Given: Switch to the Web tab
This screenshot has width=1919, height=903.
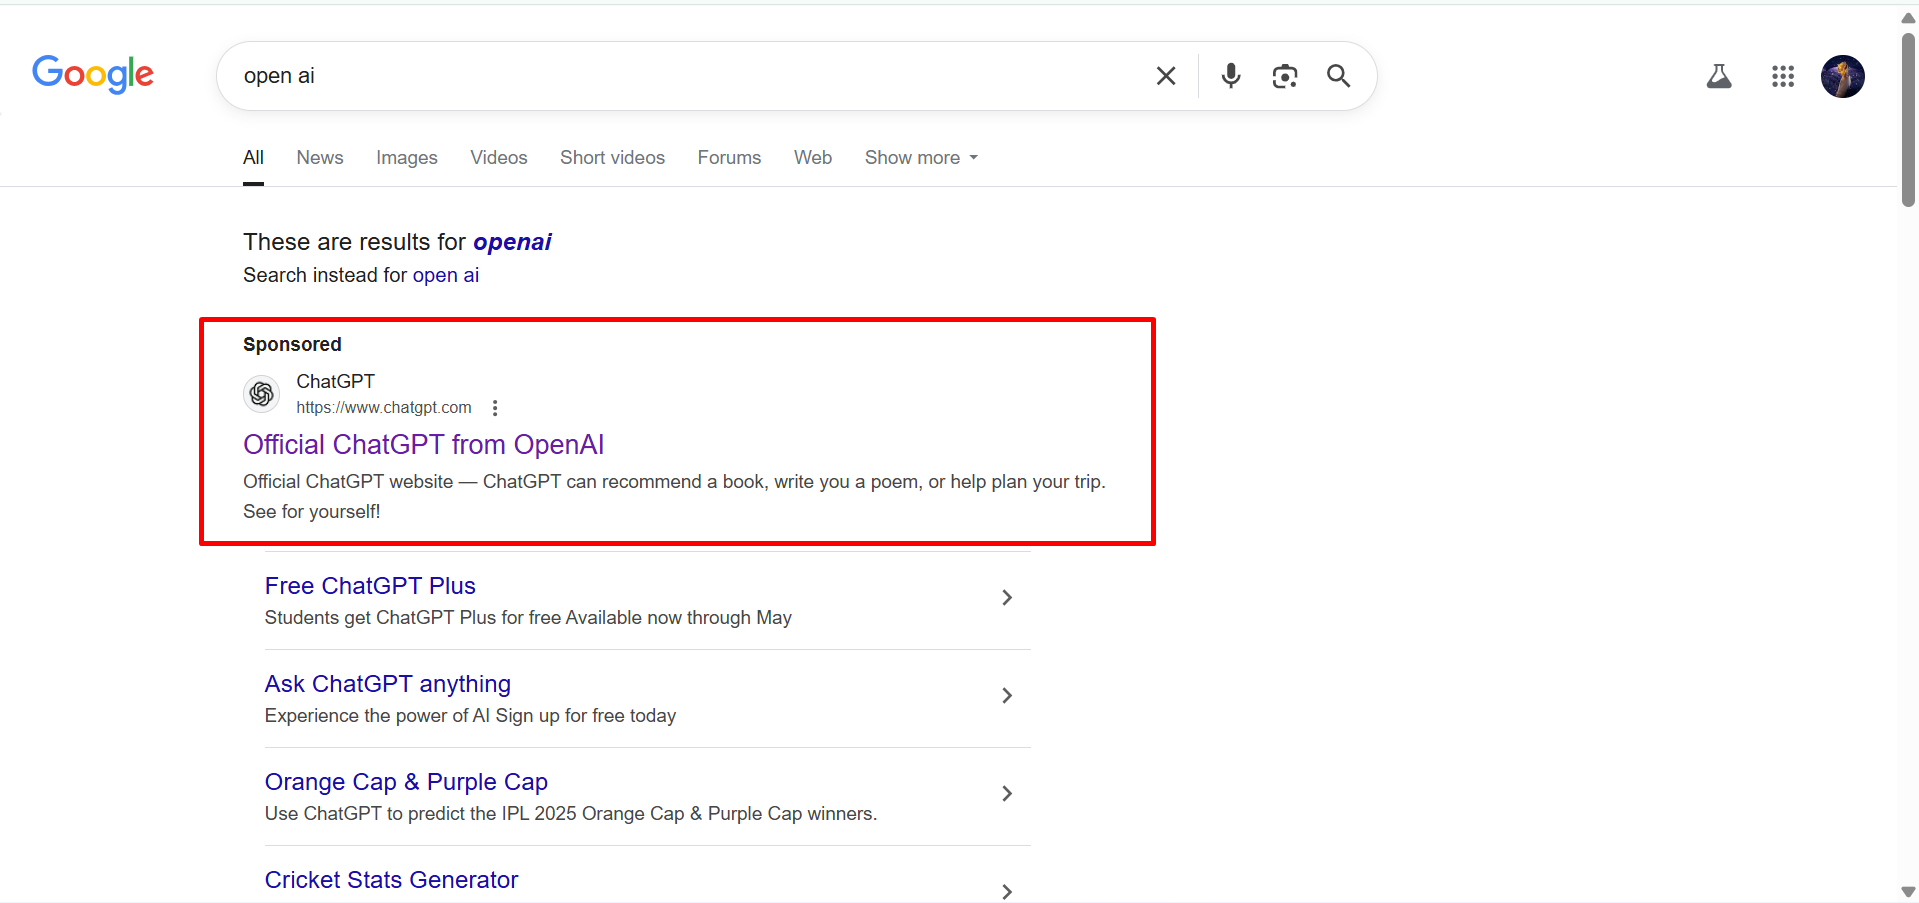Looking at the screenshot, I should pyautogui.click(x=813, y=158).
